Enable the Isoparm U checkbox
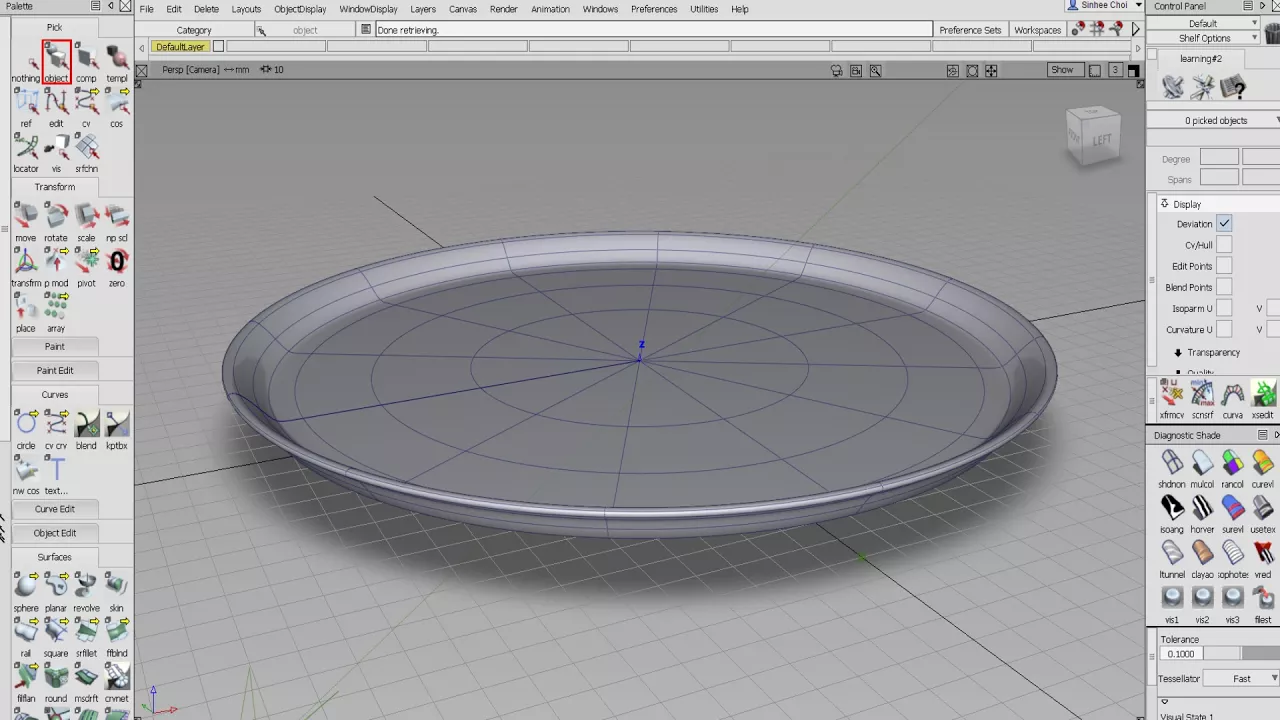 coord(1224,308)
